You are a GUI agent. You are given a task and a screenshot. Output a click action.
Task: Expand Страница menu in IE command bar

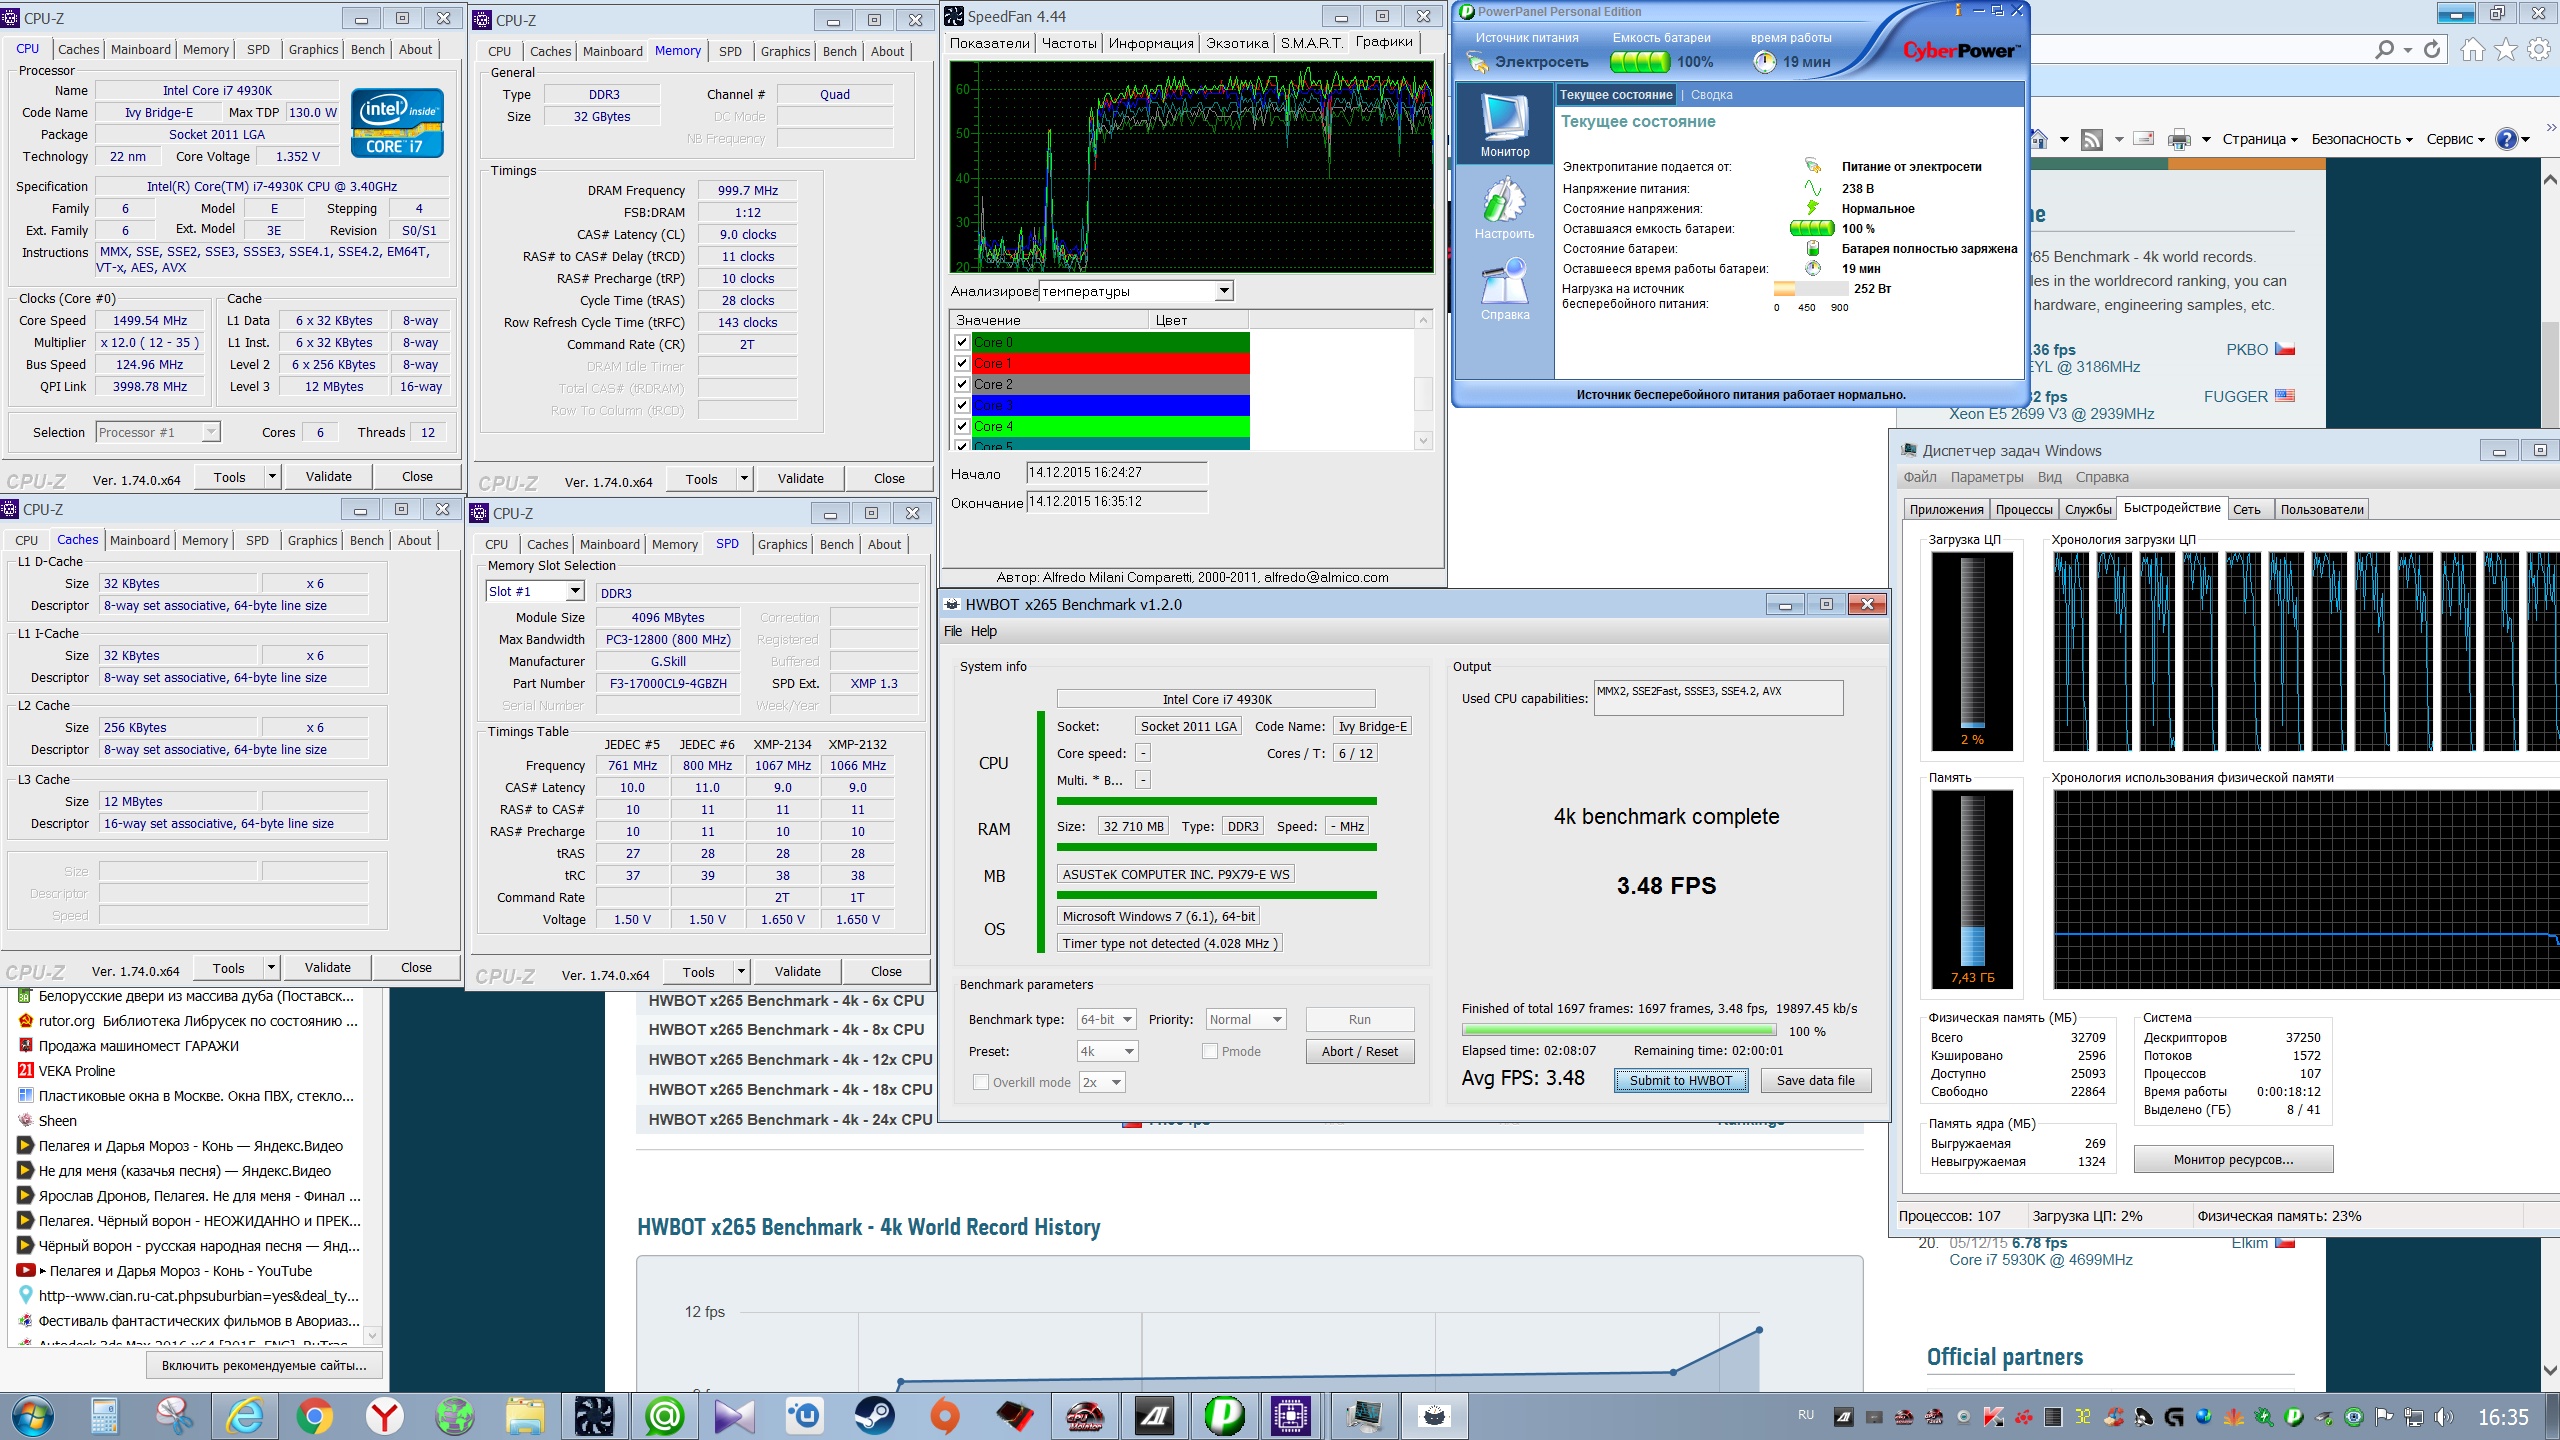coord(2260,139)
